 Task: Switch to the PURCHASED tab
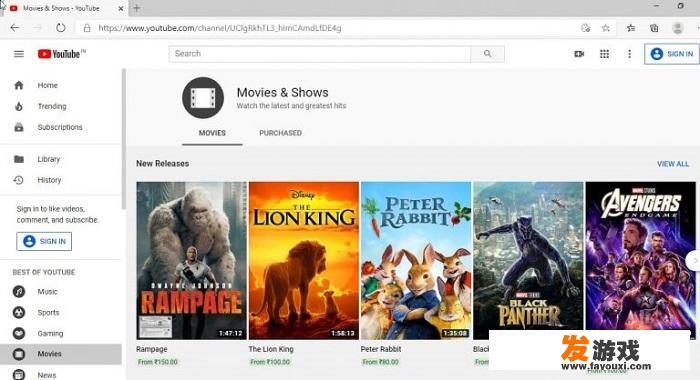pyautogui.click(x=280, y=133)
